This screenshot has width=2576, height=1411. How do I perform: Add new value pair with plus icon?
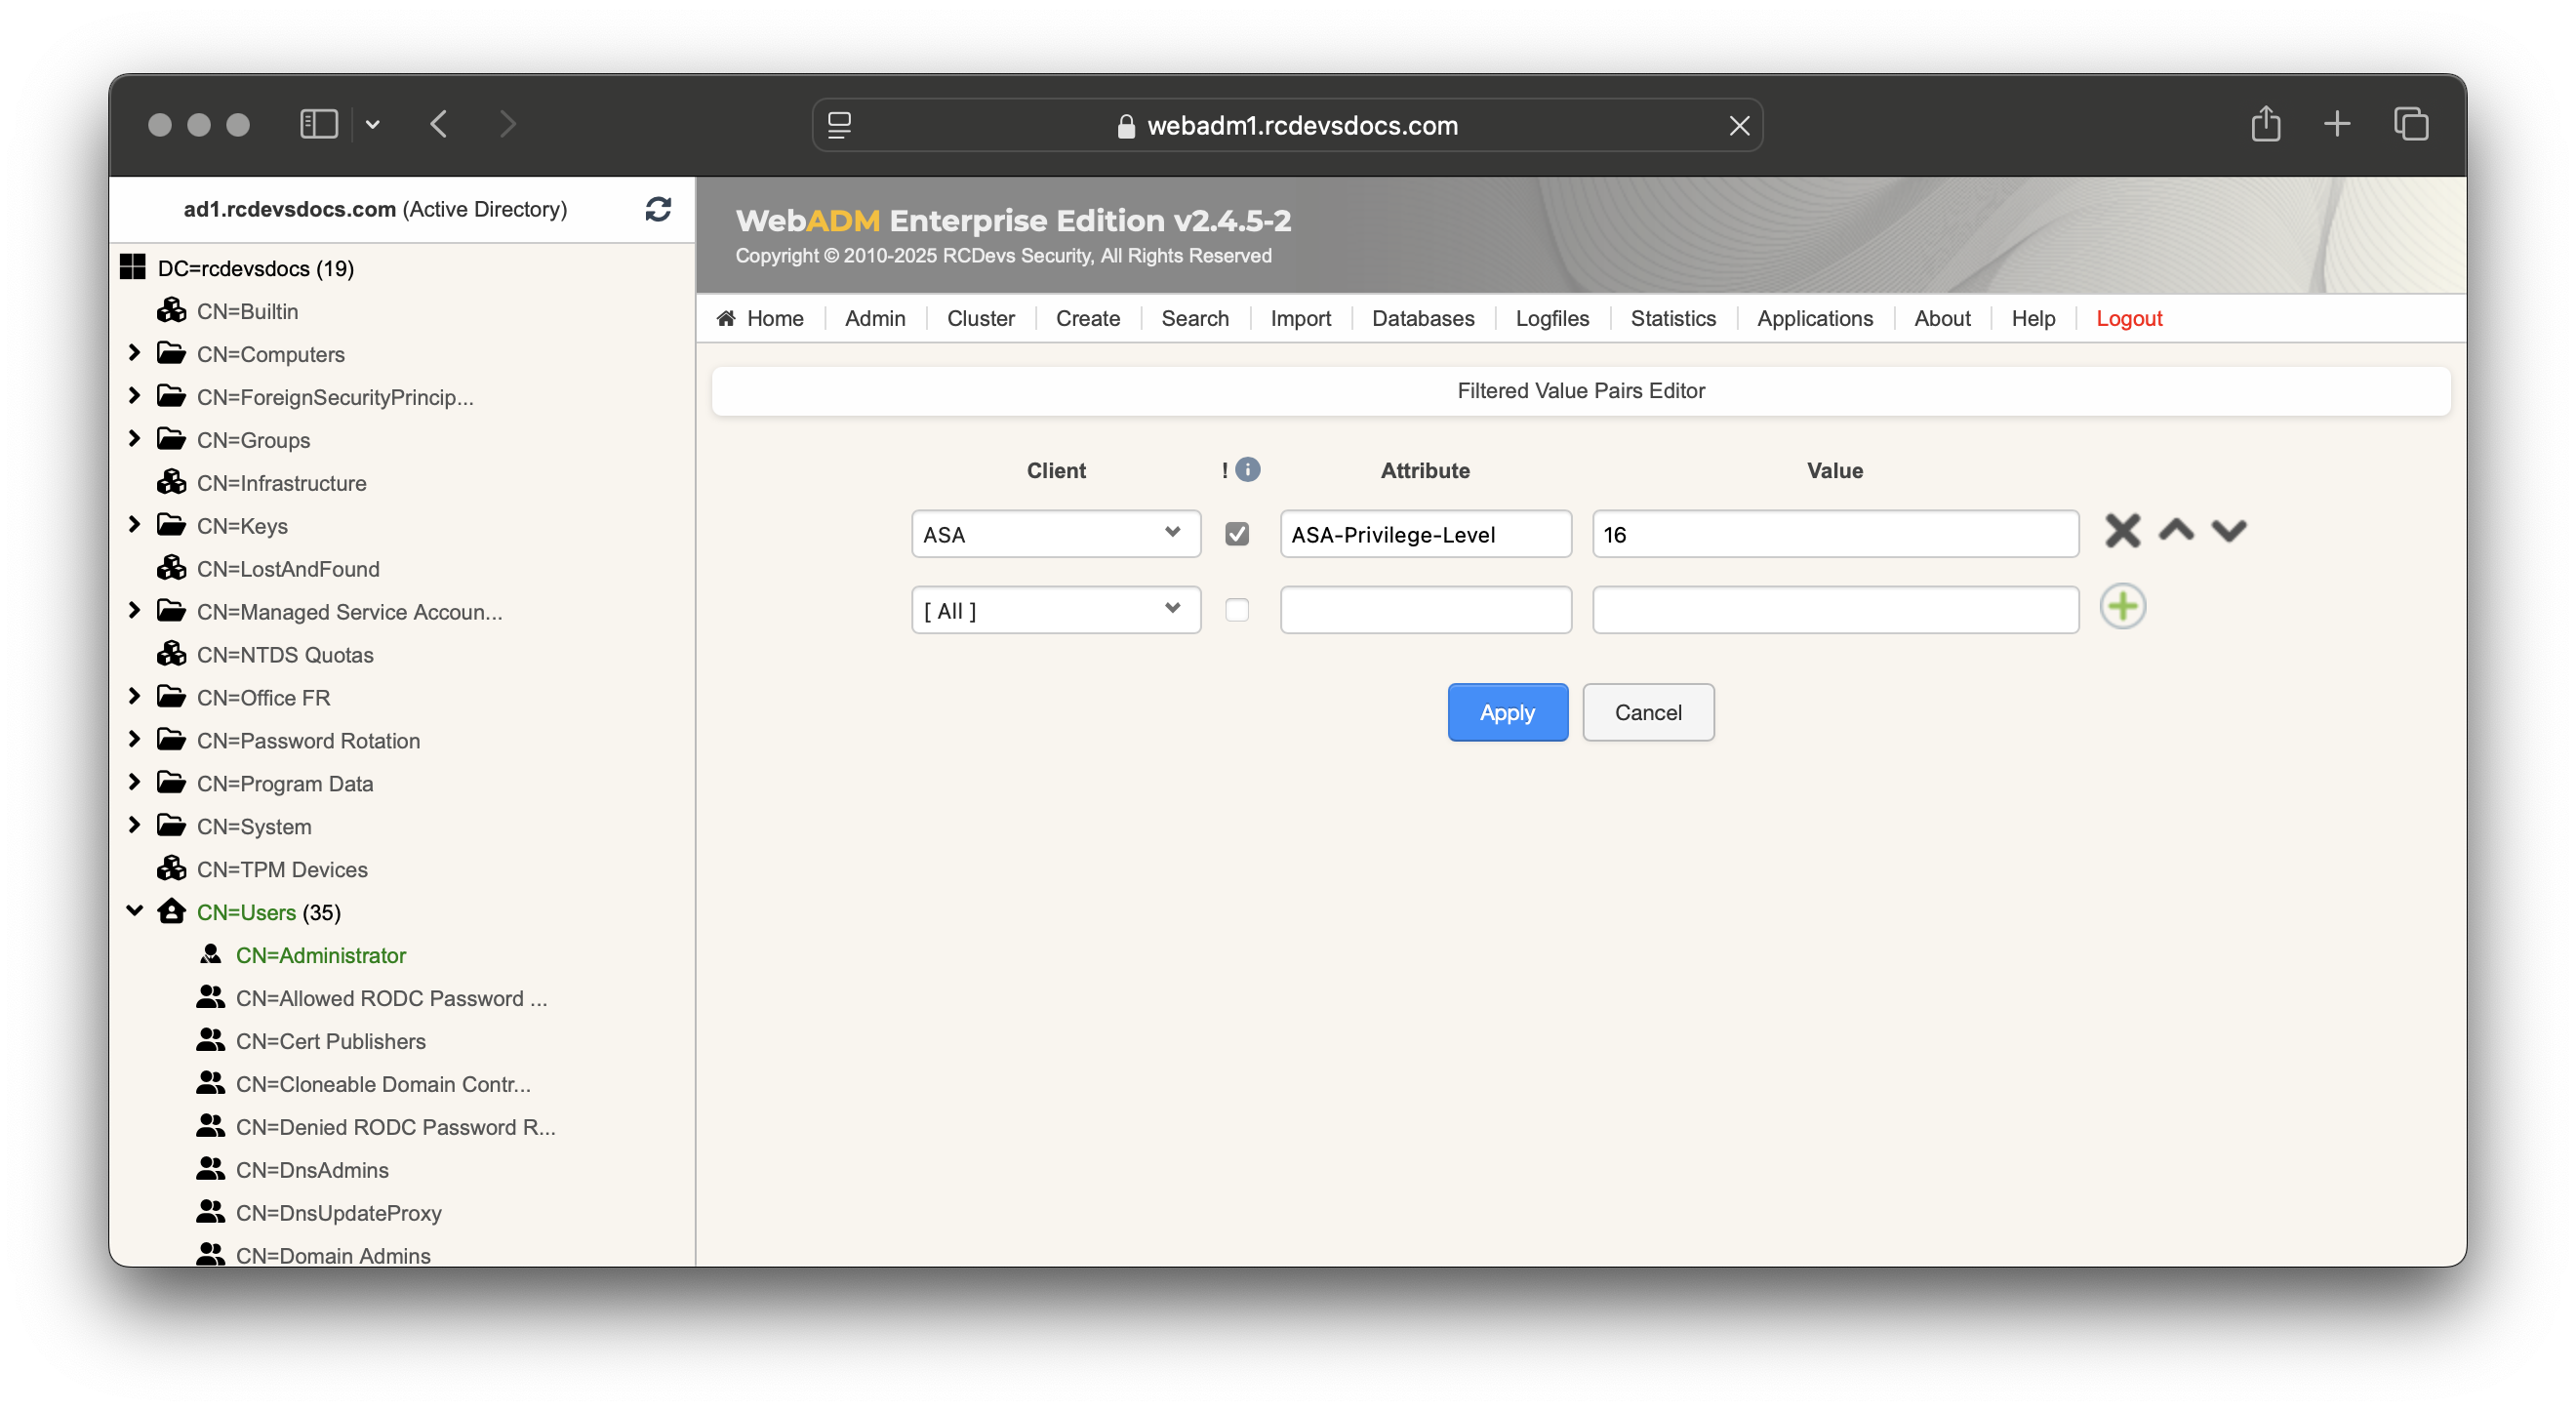point(2122,606)
